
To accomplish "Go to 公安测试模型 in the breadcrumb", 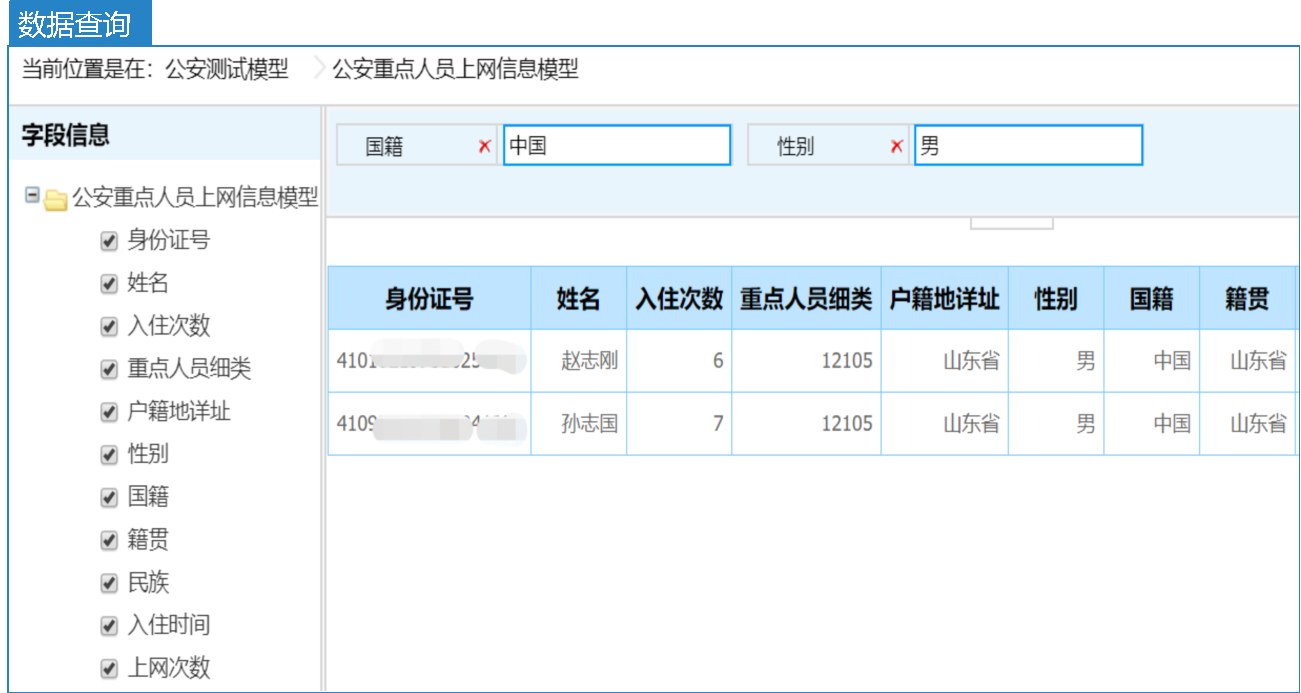I will tap(227, 70).
